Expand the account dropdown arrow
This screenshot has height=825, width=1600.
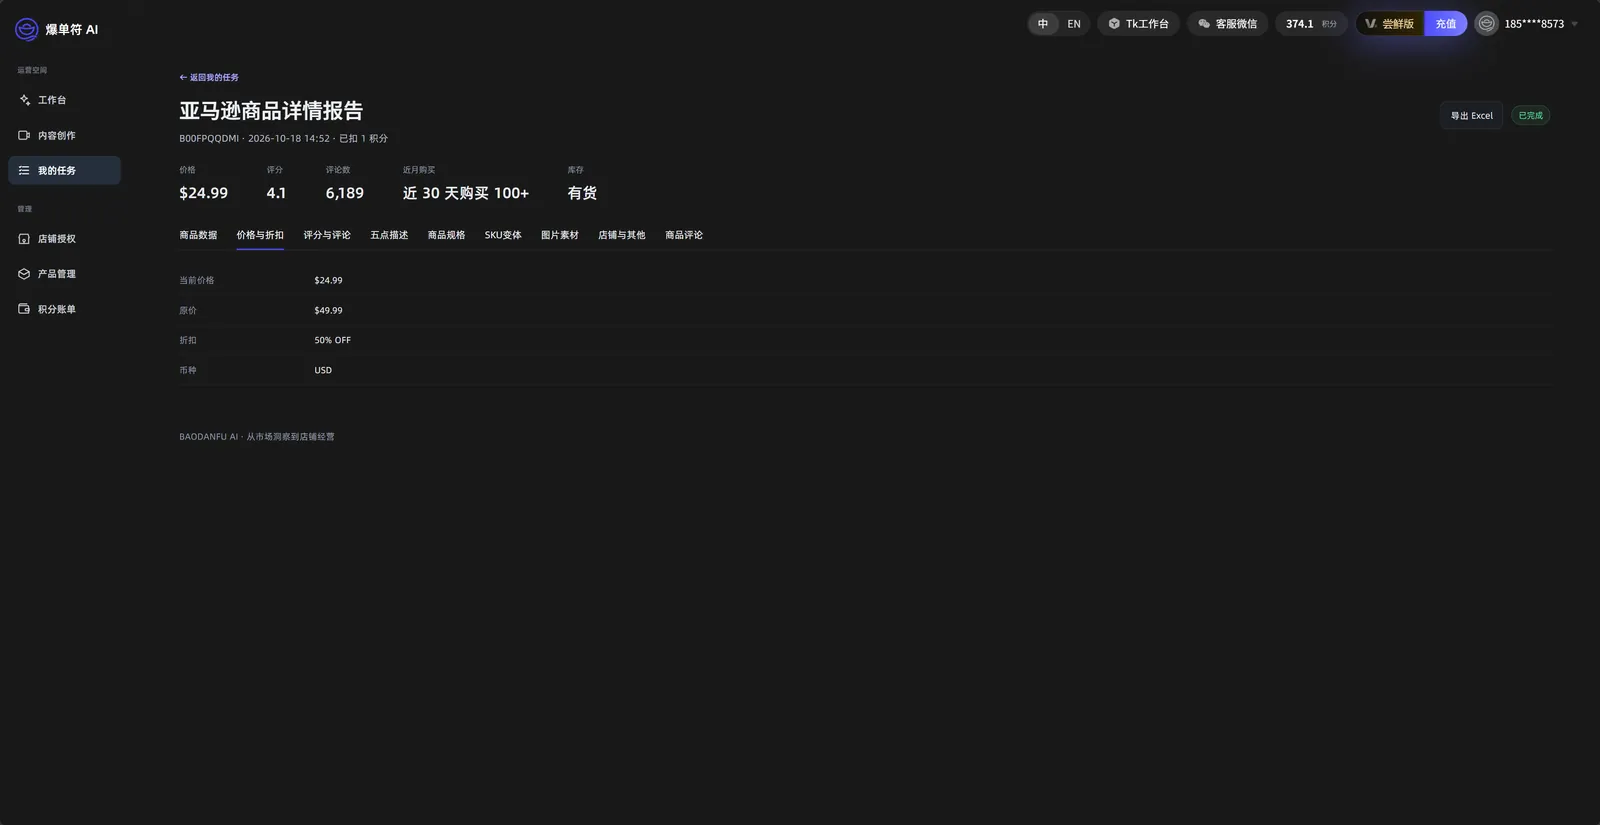click(1575, 24)
